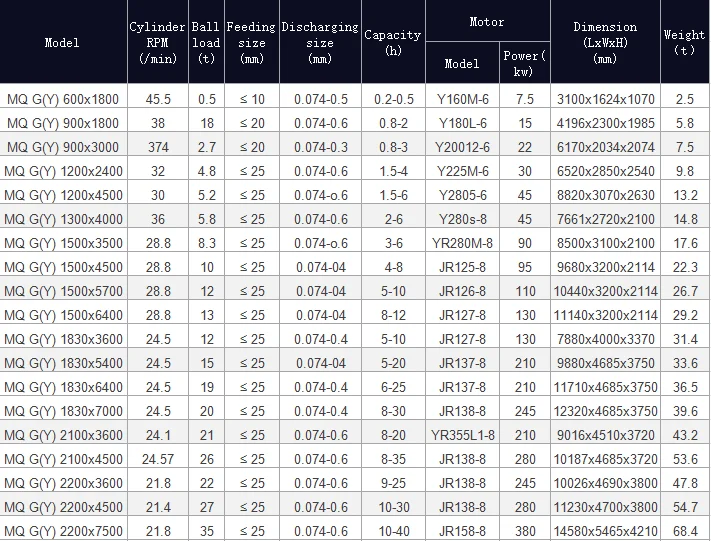Click the 24.57 cylinder RPM value
Image resolution: width=711 pixels, height=541 pixels.
[x=158, y=459]
